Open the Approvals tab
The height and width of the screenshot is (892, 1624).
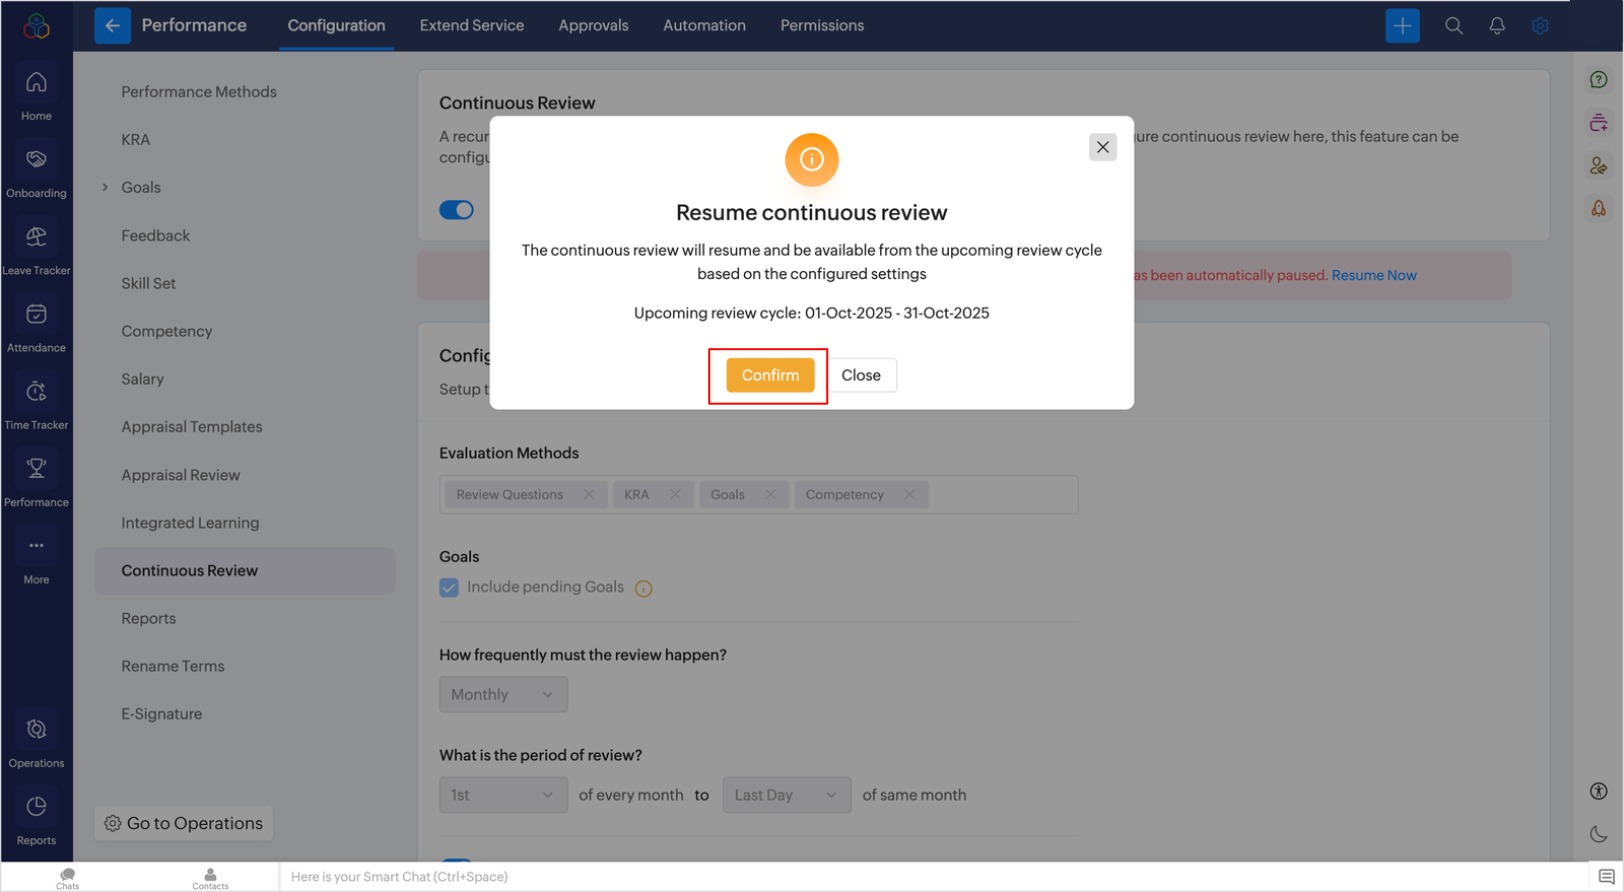(593, 26)
